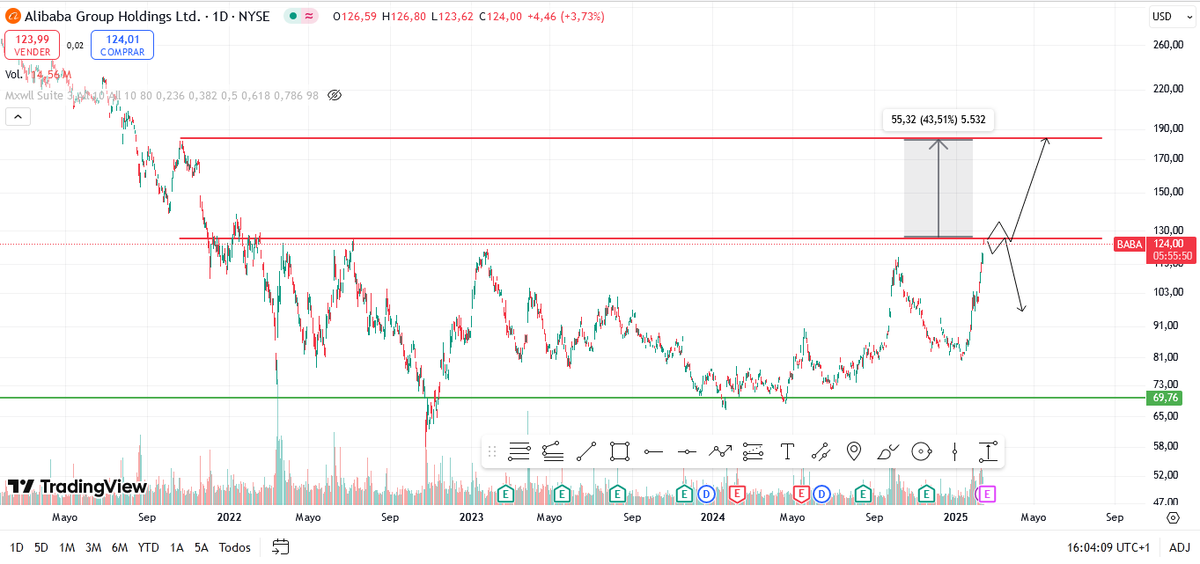Click the BABA price label on axis
Screen dimensions: 1200x564
[1130, 243]
